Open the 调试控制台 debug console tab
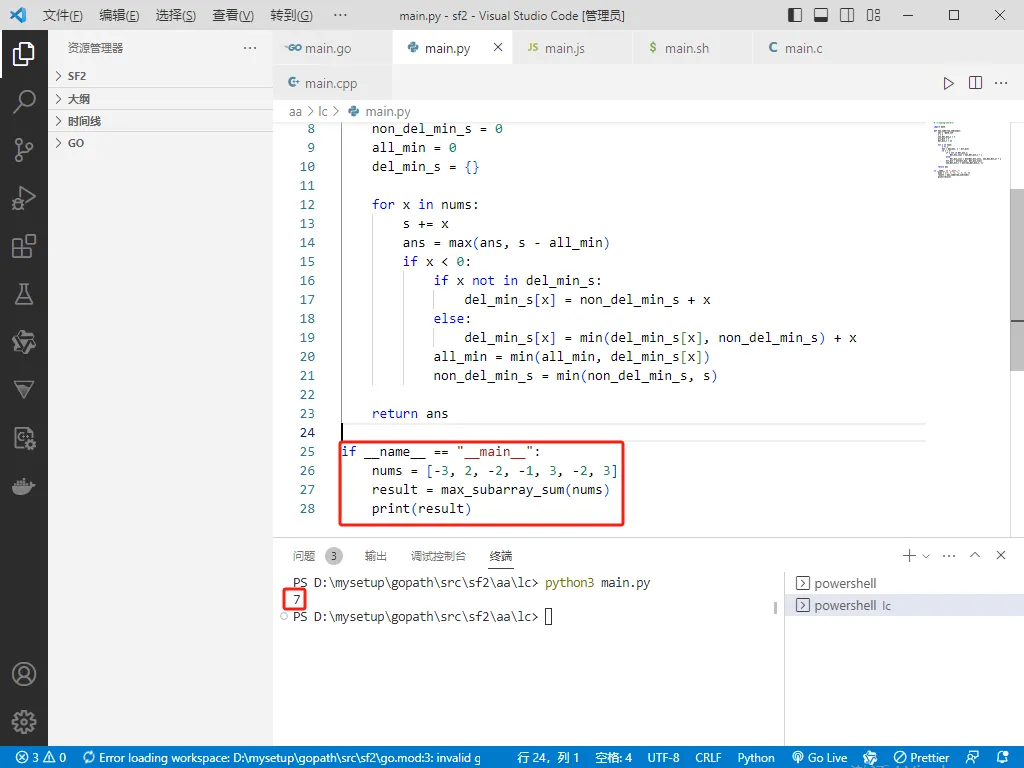The width and height of the screenshot is (1024, 768). pos(438,556)
